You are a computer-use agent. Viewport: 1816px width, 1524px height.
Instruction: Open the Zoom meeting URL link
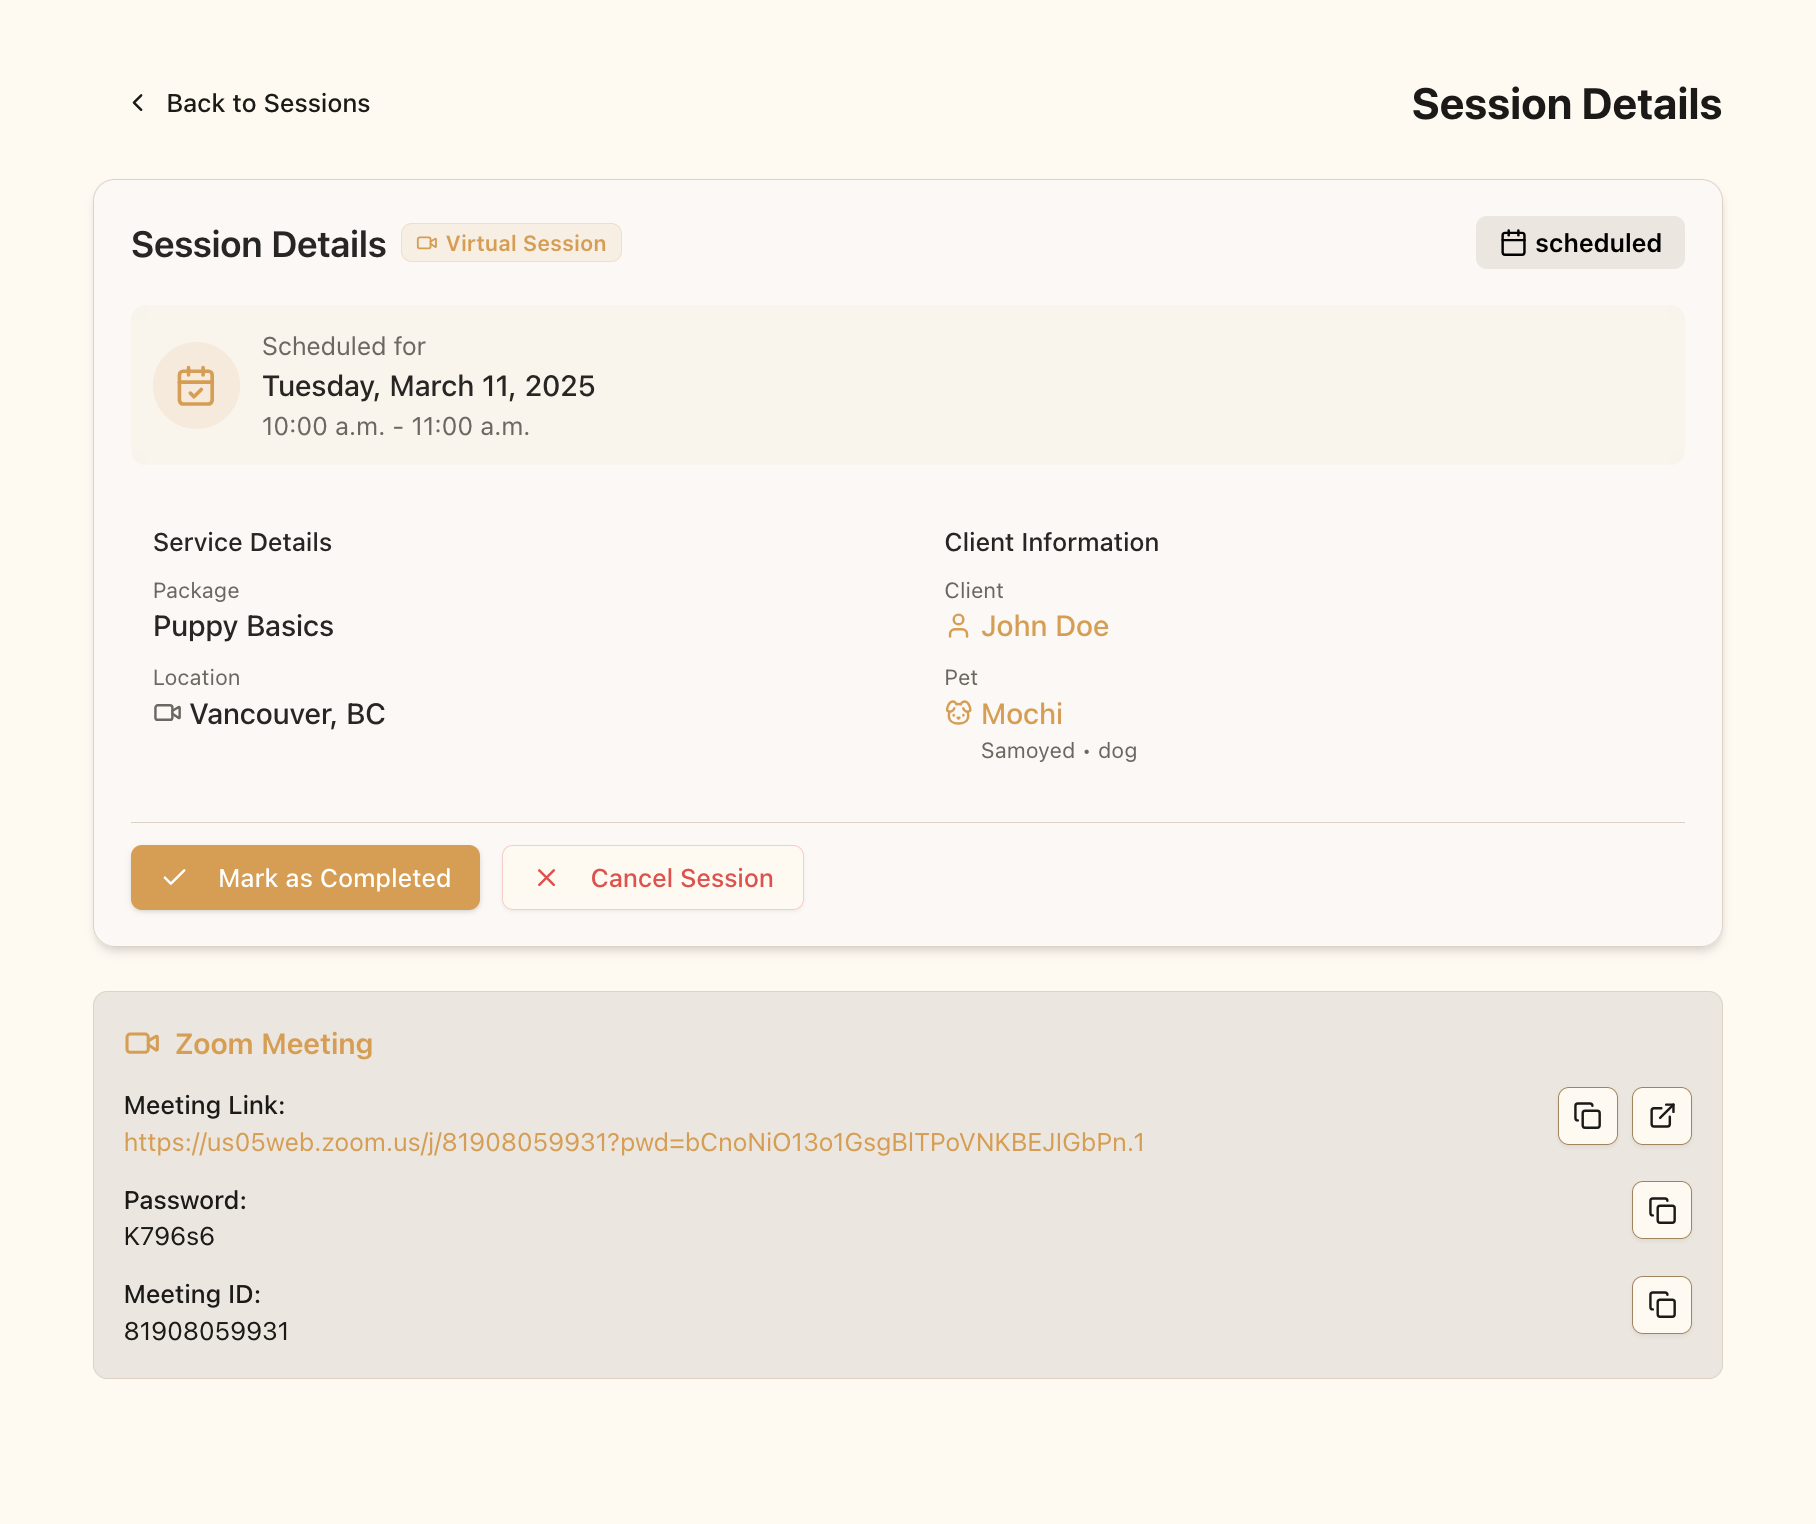click(634, 1142)
